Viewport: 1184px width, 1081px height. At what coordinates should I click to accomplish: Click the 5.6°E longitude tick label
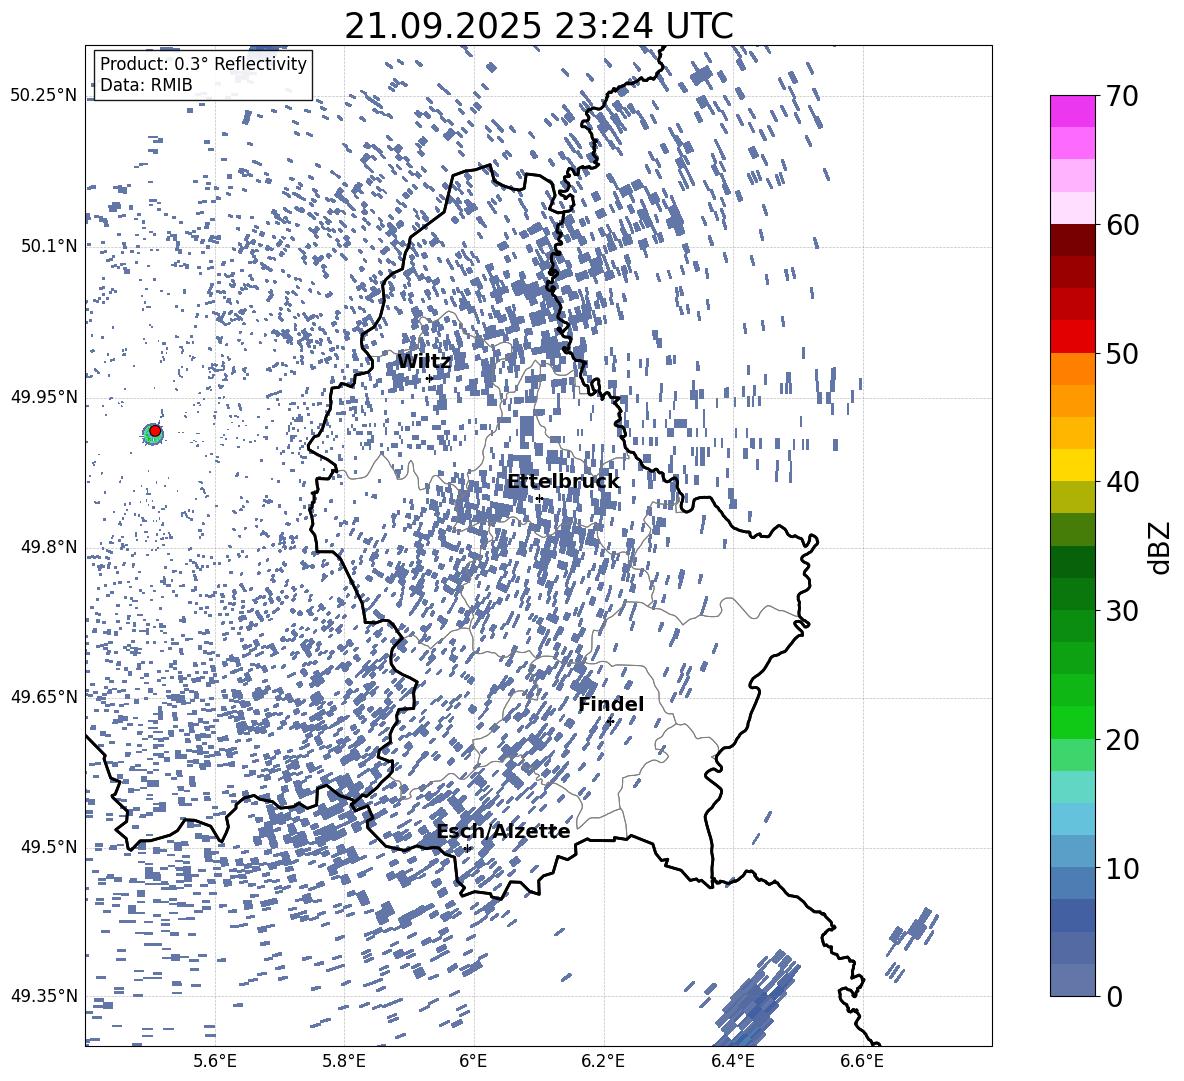point(215,1061)
